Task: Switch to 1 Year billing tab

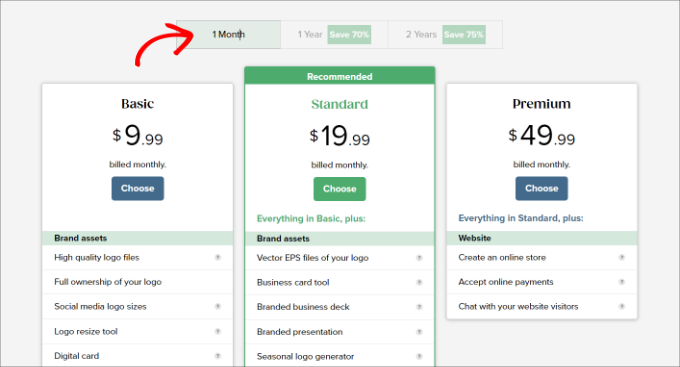Action: [x=334, y=34]
